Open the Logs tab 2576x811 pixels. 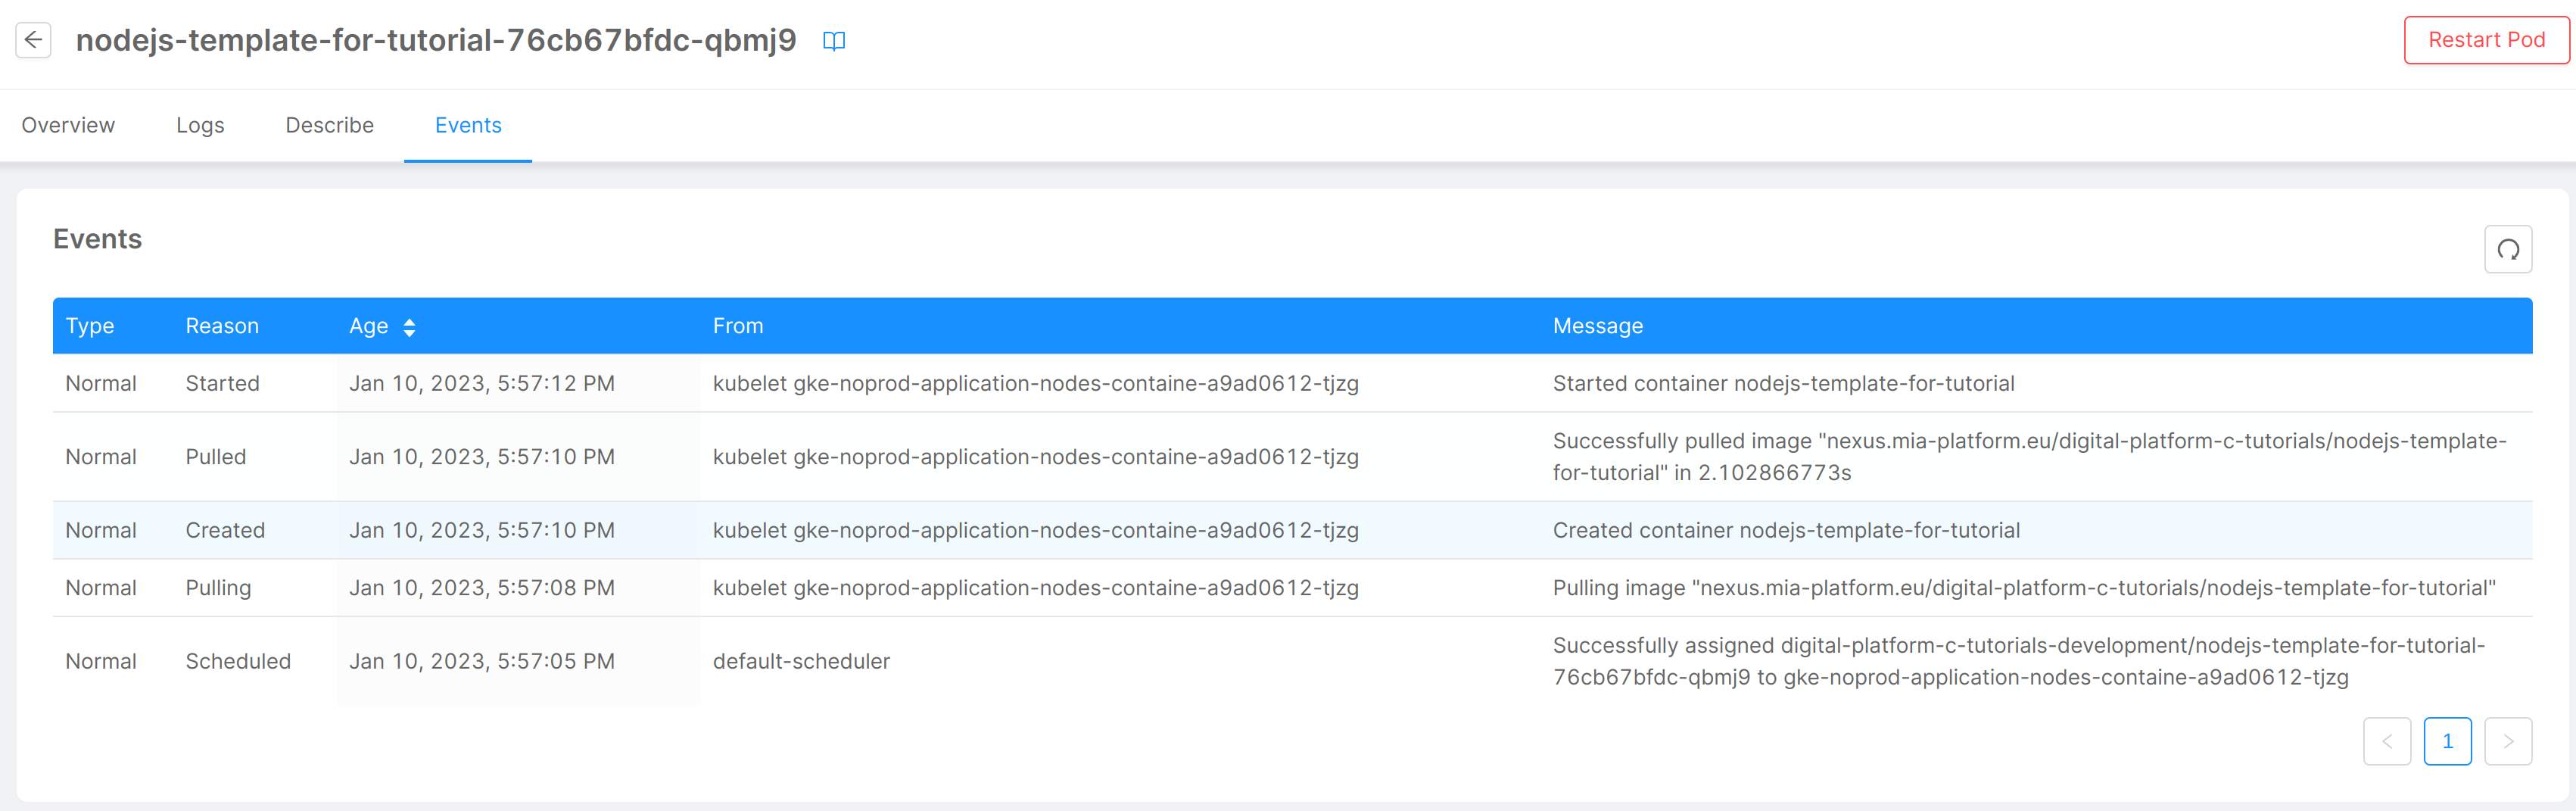point(200,125)
